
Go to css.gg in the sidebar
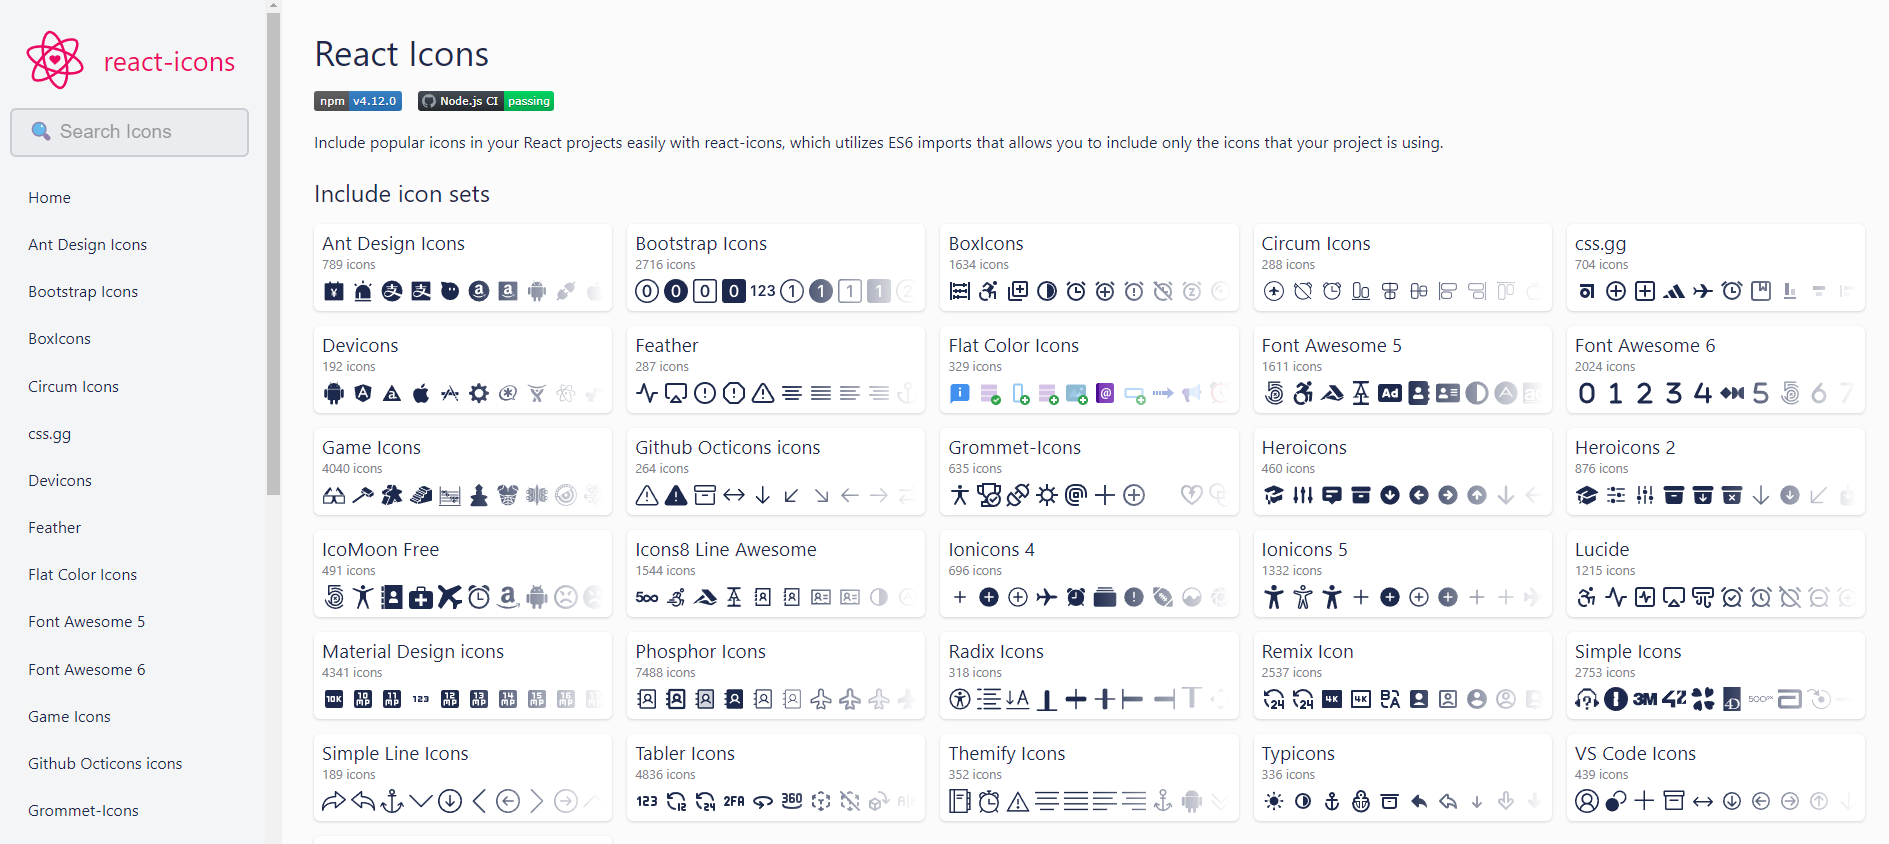(x=49, y=434)
